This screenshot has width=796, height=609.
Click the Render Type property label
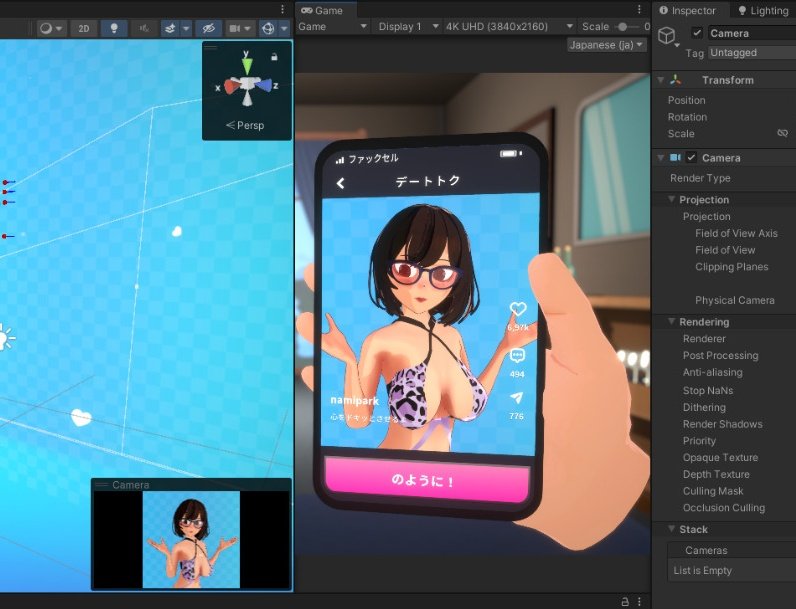click(700, 178)
